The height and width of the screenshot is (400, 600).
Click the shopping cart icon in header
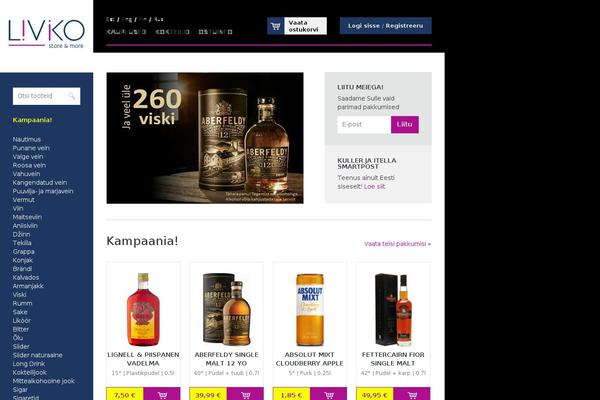[x=276, y=26]
